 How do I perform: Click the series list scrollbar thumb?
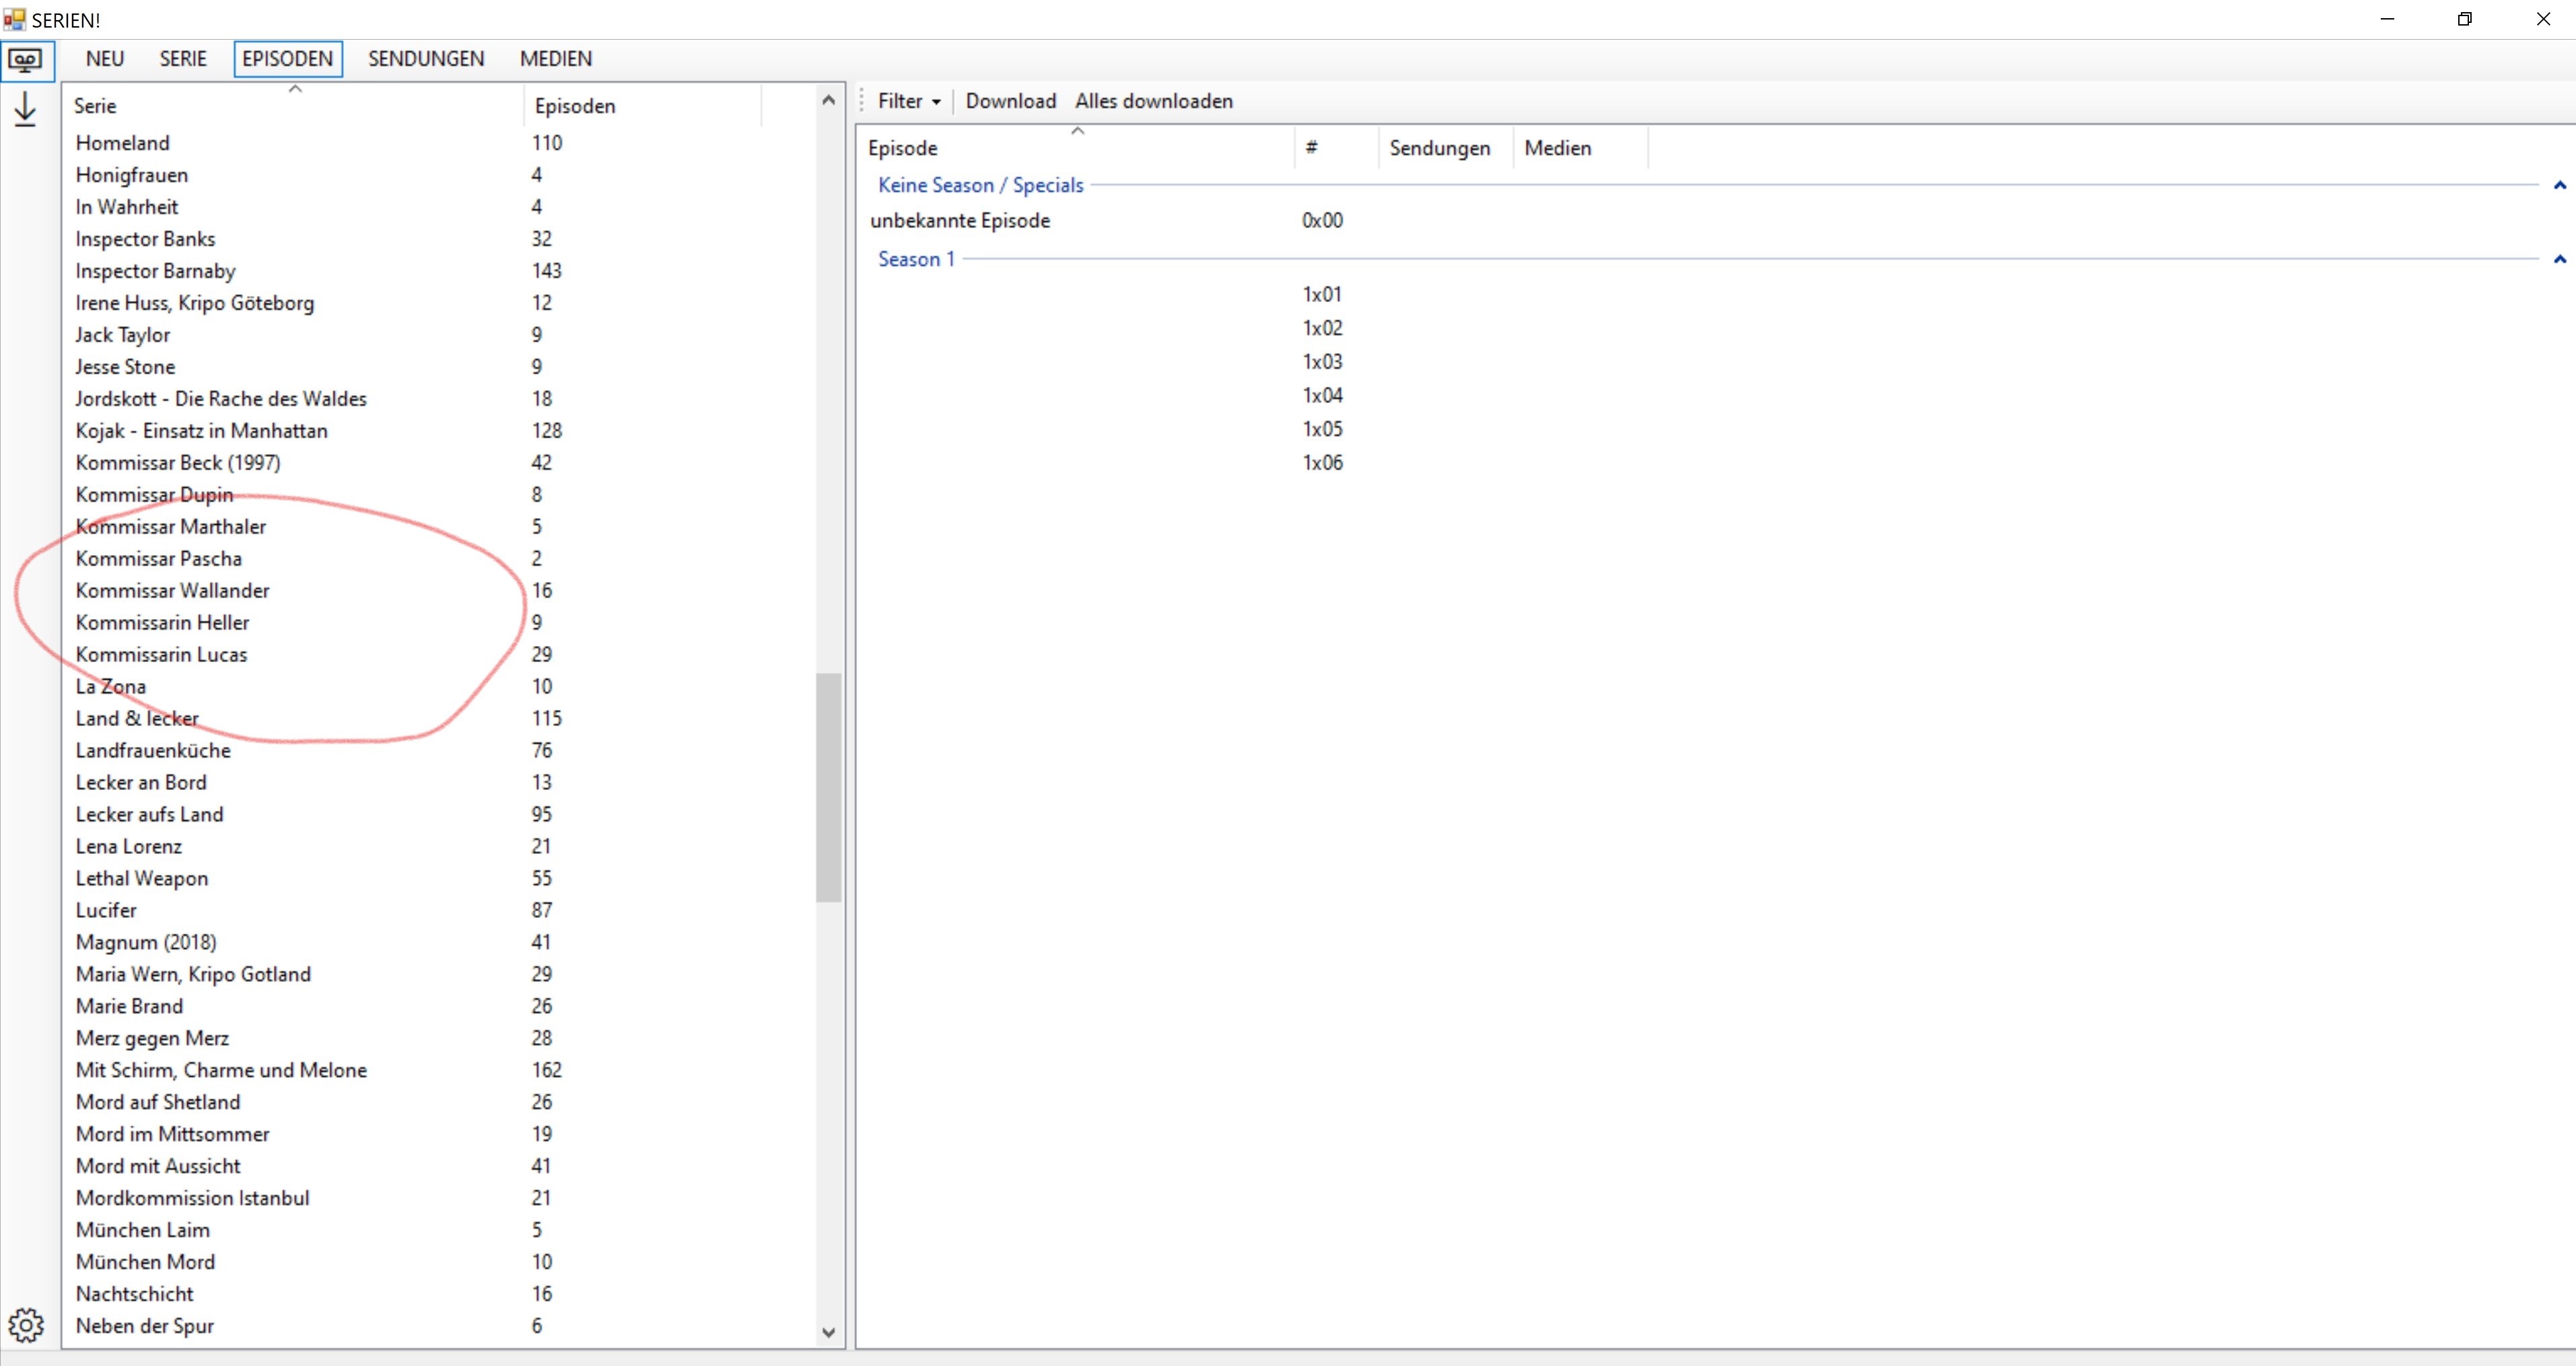828,787
